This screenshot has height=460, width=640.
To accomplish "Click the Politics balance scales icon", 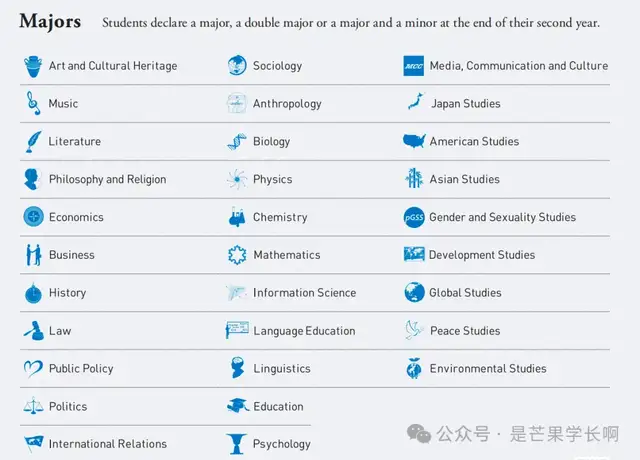I will 33,406.
